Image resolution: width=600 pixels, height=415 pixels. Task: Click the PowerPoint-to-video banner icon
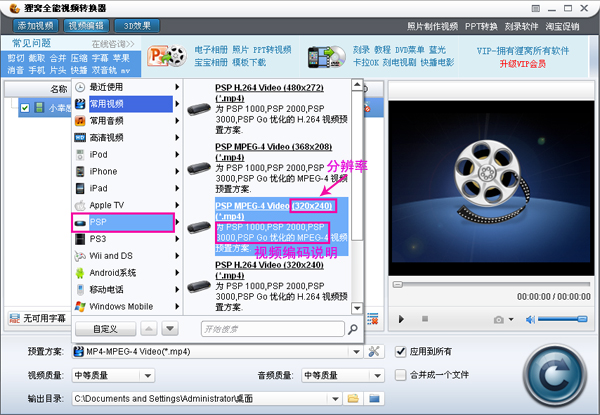coord(167,56)
